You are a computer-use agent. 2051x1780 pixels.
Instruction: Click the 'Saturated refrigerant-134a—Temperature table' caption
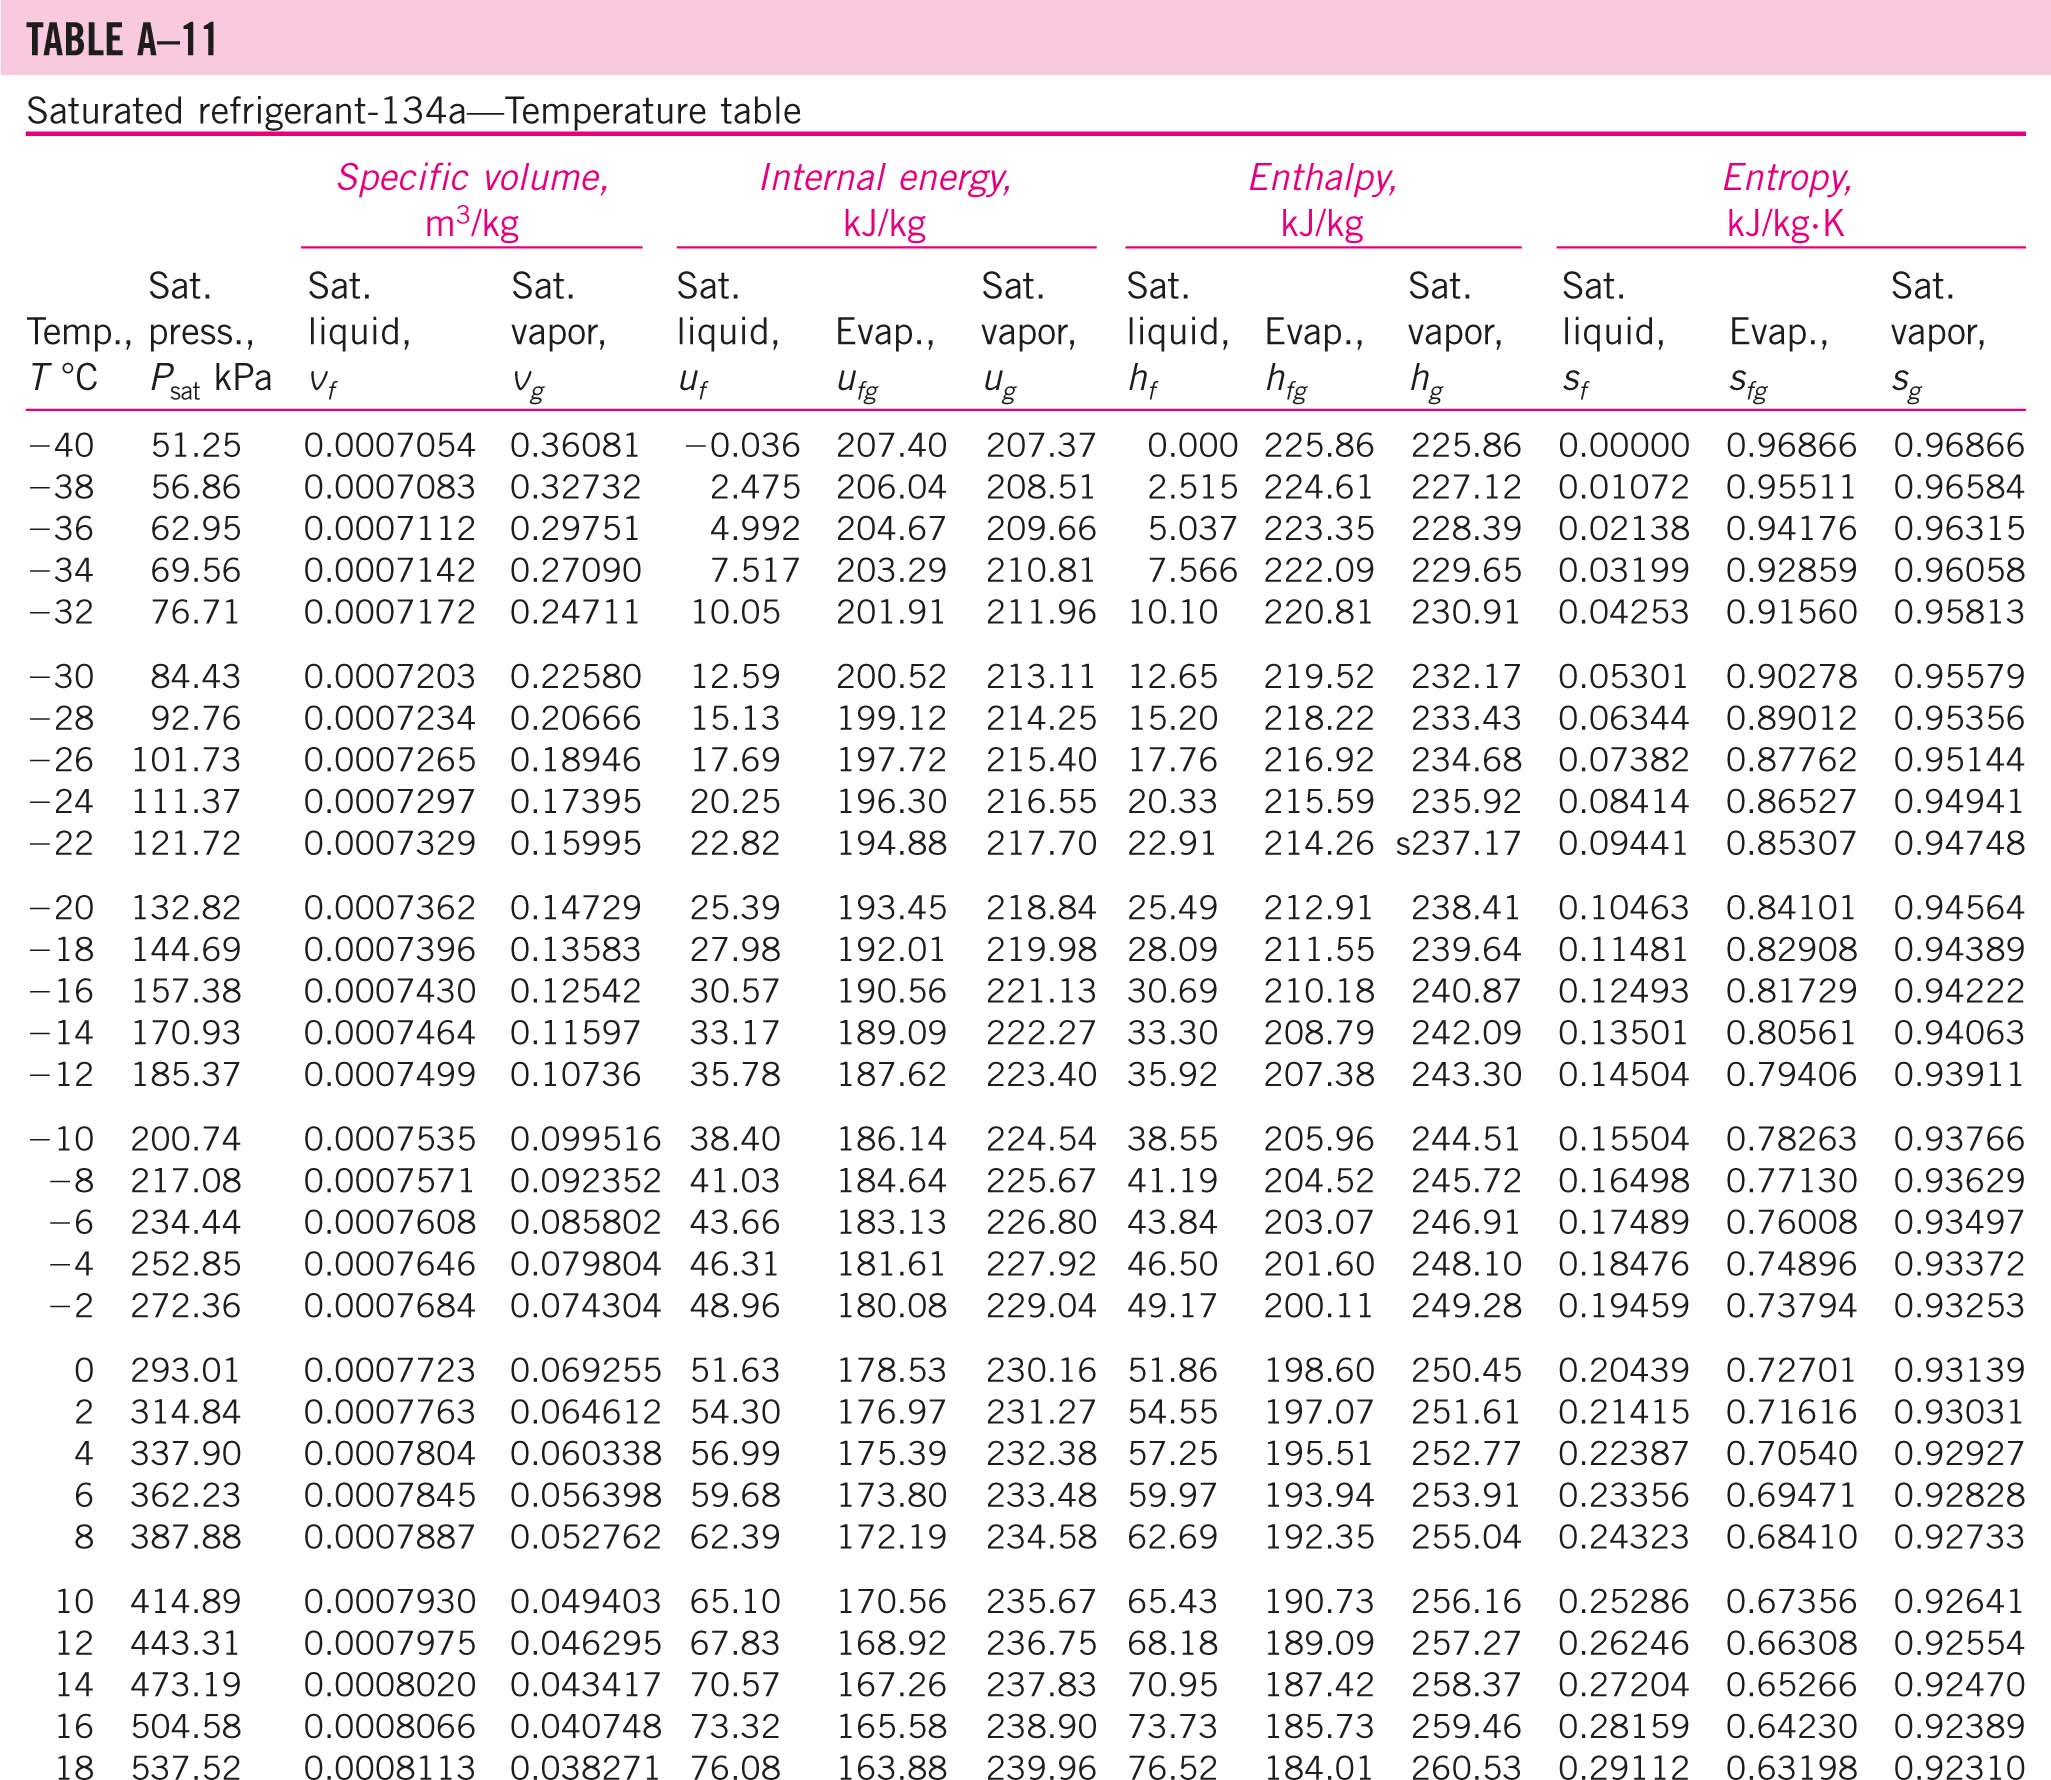click(414, 111)
